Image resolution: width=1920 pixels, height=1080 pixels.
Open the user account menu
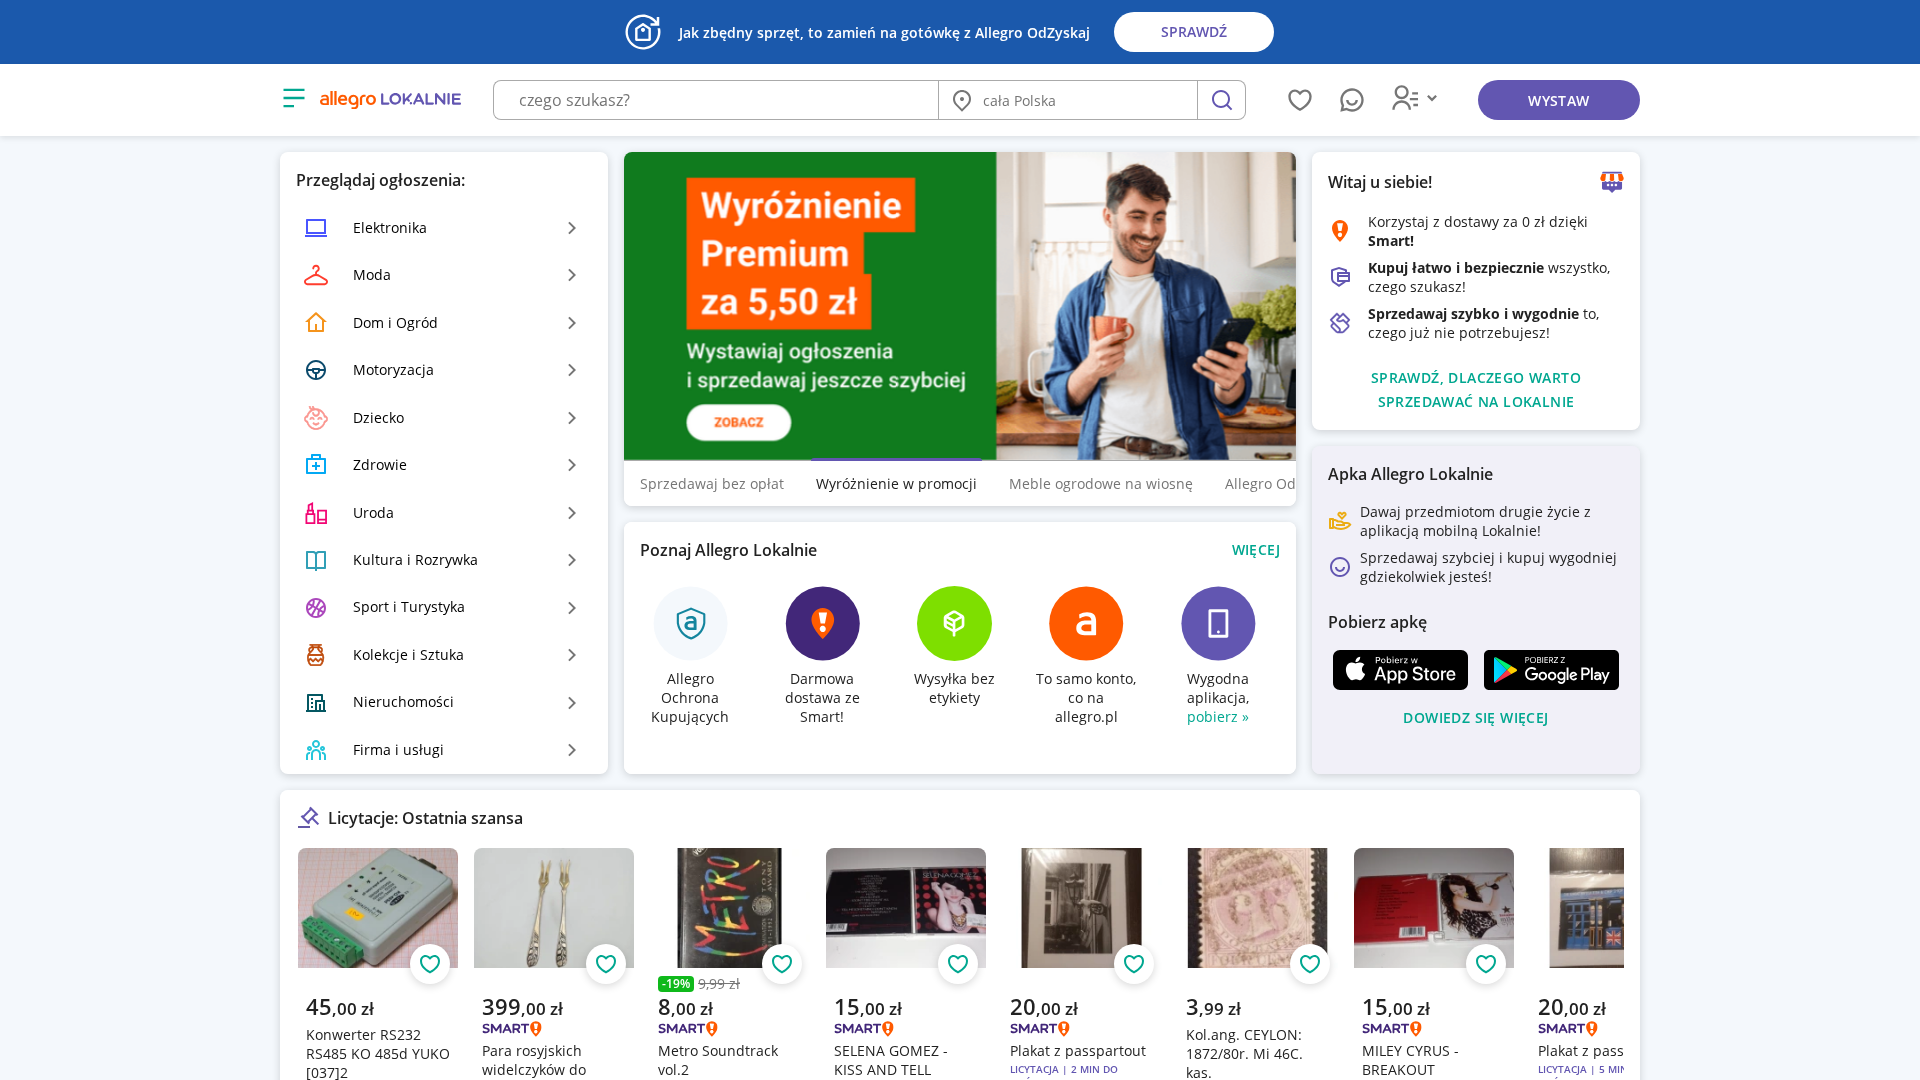pos(1414,98)
